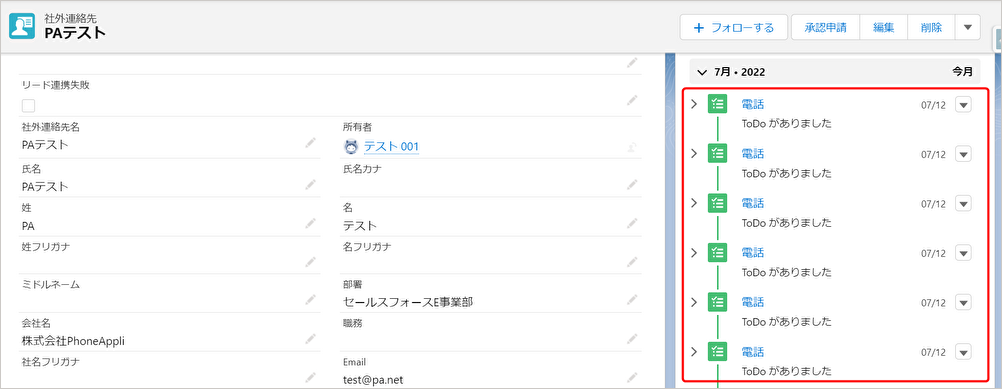The image size is (1002, 389).
Task: Click pencil icon for ミドルネーム field
Action: click(x=311, y=299)
